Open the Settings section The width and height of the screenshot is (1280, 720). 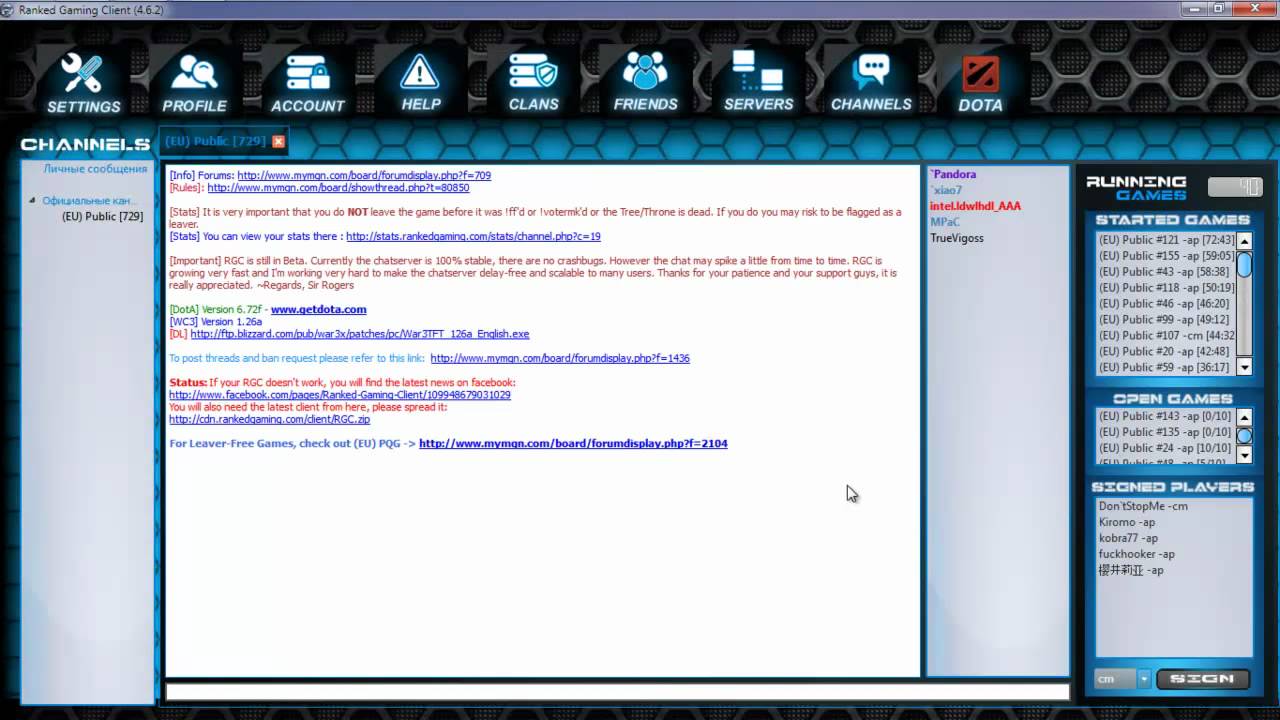(x=83, y=83)
